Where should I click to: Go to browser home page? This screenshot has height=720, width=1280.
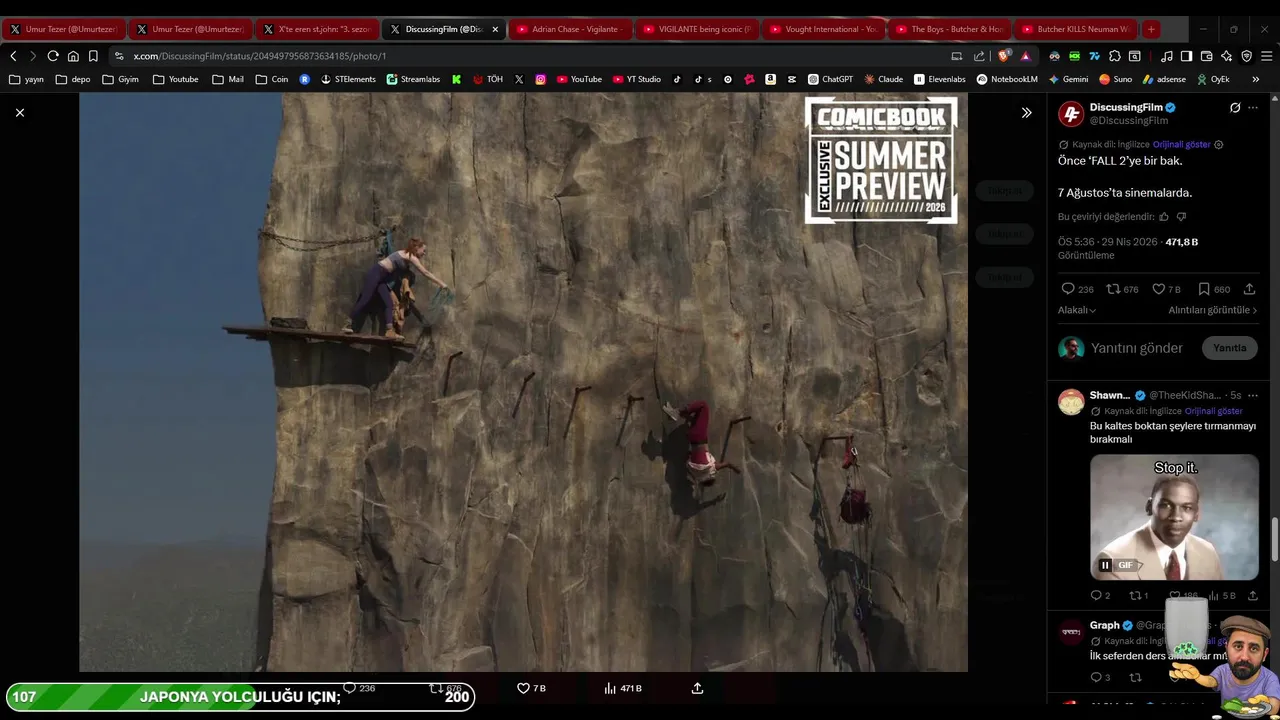[x=73, y=56]
